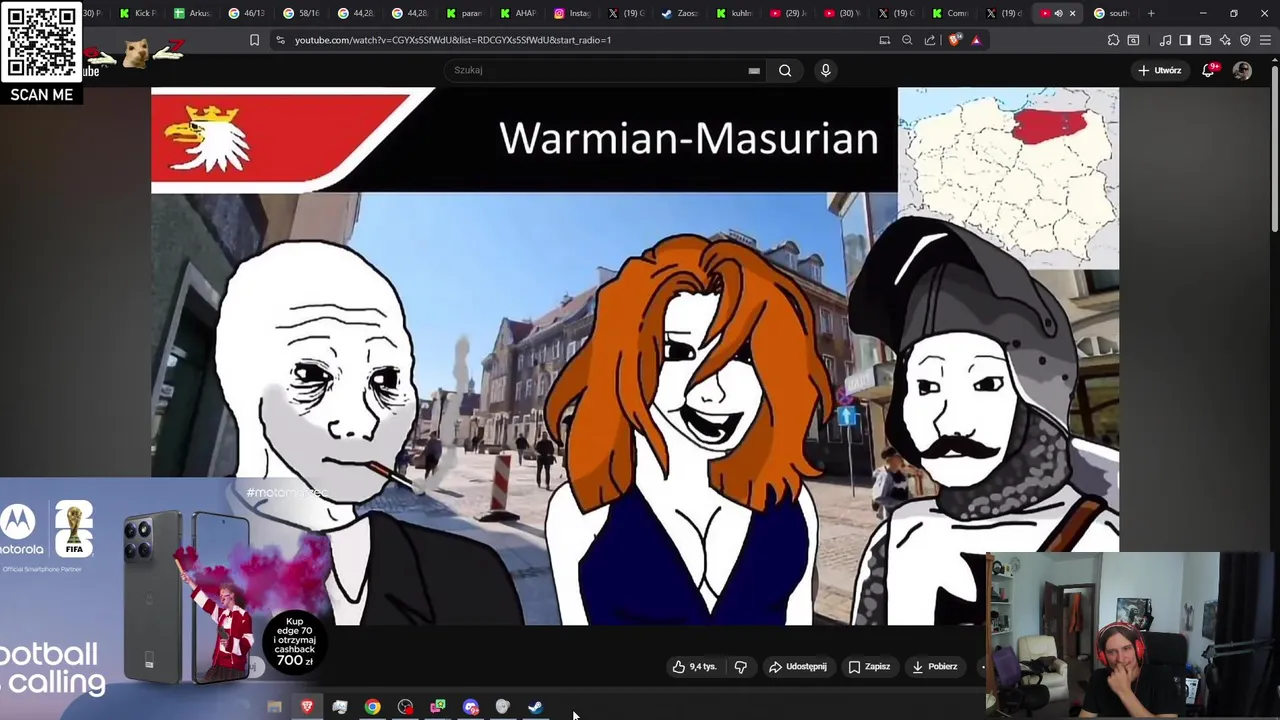Open Google Chrome from the taskbar
Viewport: 1280px width, 720px height.
point(372,707)
